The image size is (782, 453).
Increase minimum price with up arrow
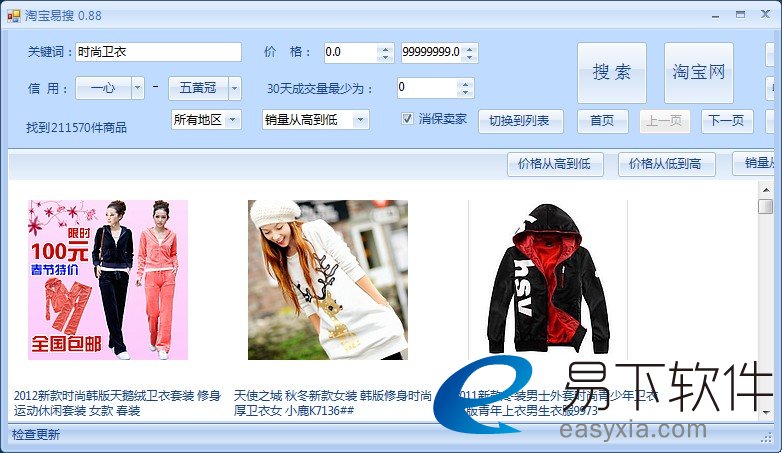click(385, 48)
